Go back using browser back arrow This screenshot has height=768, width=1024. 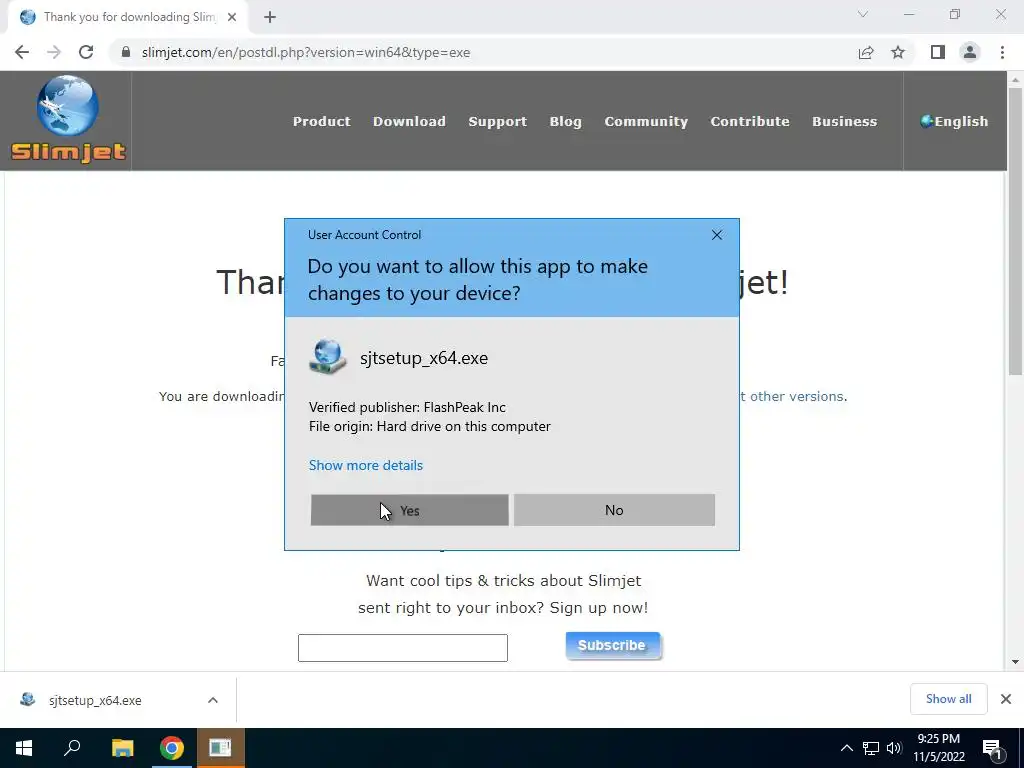point(22,52)
